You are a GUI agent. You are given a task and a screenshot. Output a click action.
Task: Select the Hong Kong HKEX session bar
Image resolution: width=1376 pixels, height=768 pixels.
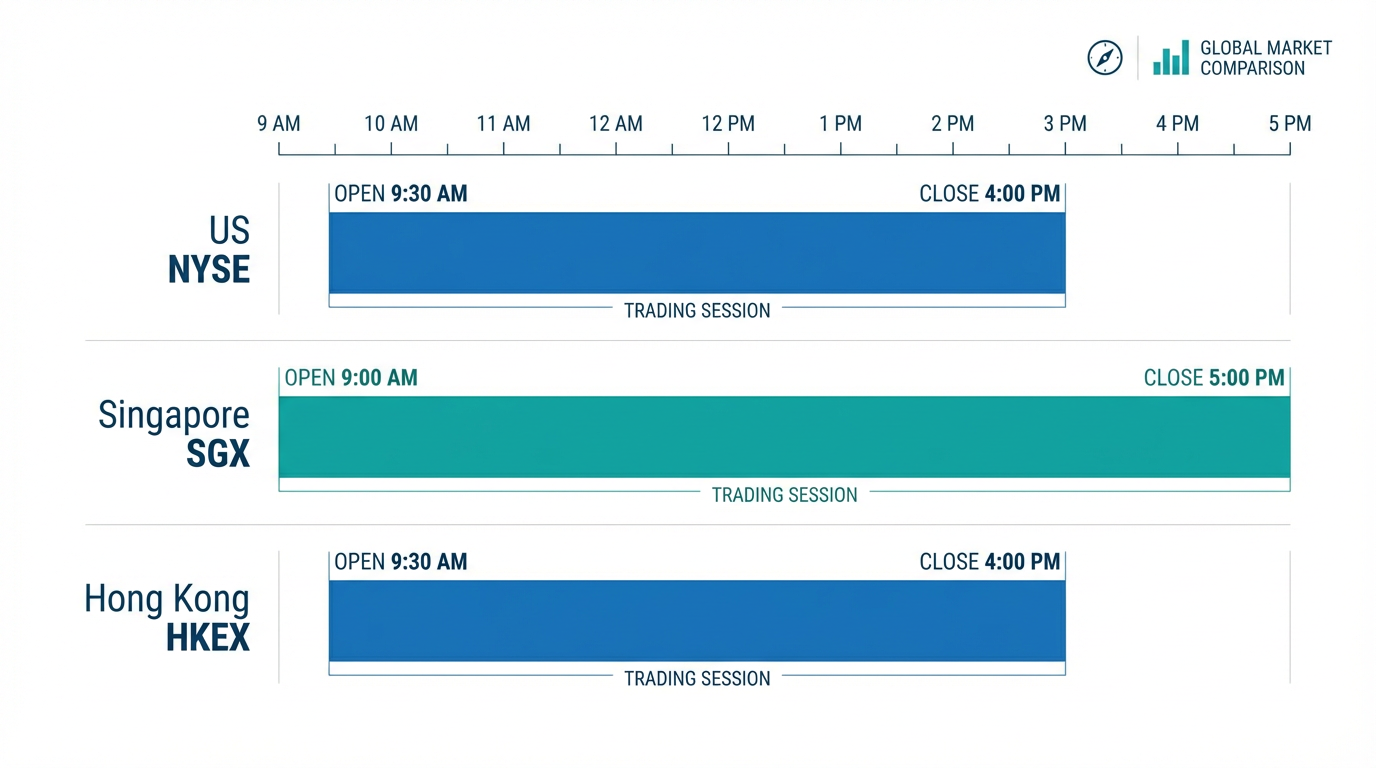[x=697, y=620]
